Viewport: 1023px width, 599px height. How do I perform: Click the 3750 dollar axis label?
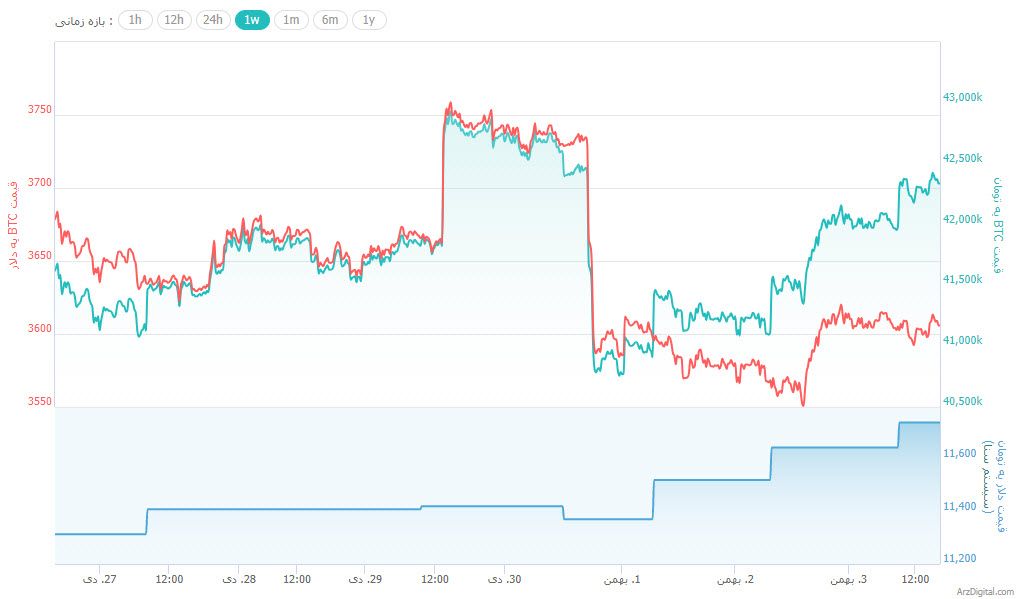pyautogui.click(x=39, y=110)
